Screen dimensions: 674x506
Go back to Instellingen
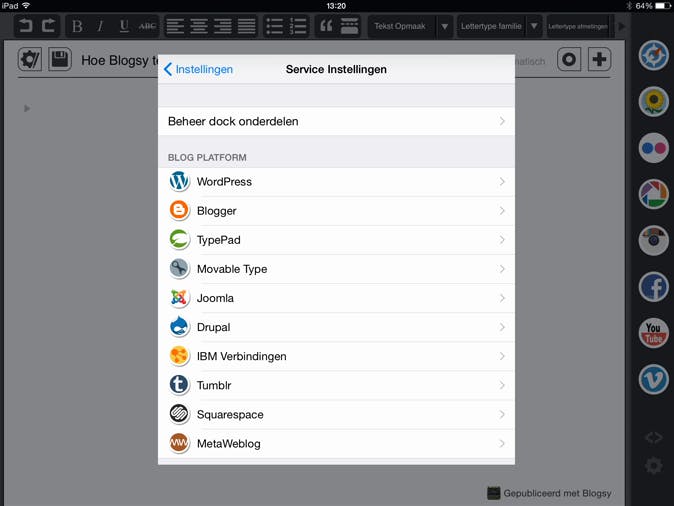tap(198, 69)
